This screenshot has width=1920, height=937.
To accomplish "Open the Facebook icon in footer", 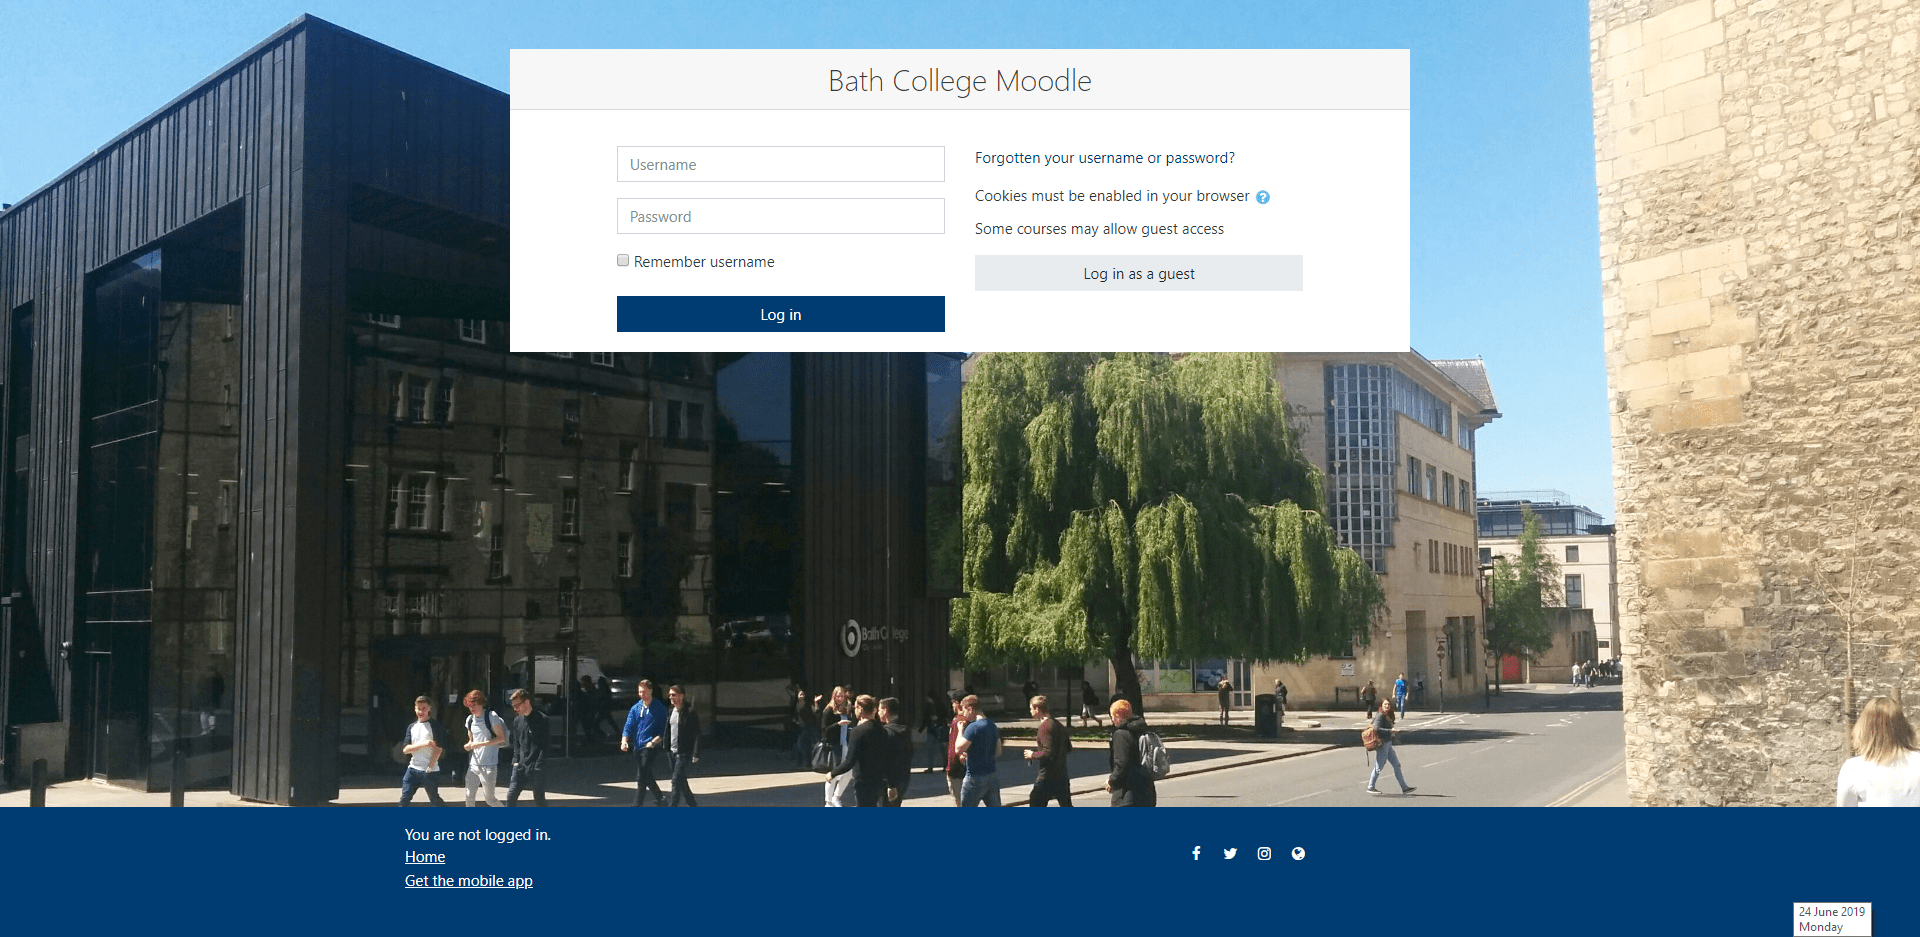I will pos(1196,853).
